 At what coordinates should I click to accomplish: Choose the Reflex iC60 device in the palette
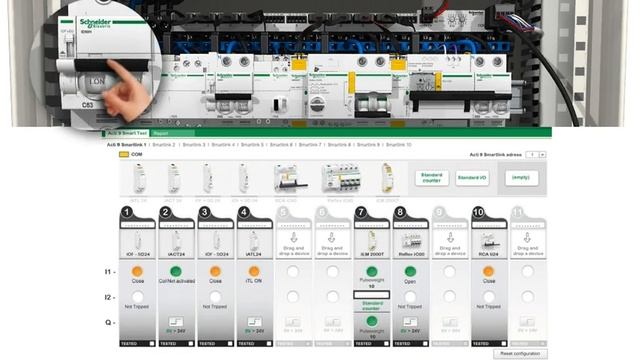[x=340, y=178]
